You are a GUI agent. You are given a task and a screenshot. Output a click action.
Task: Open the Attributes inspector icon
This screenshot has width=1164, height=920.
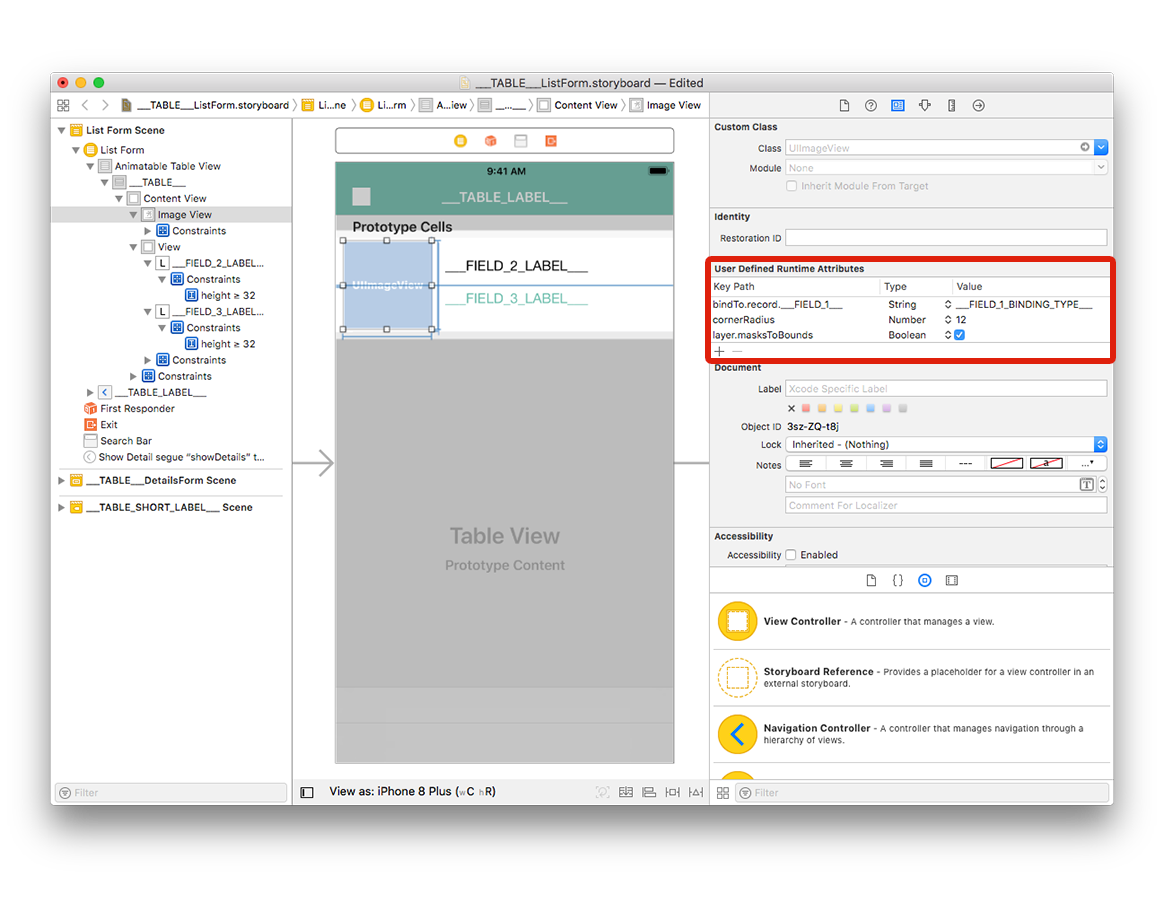click(x=924, y=105)
